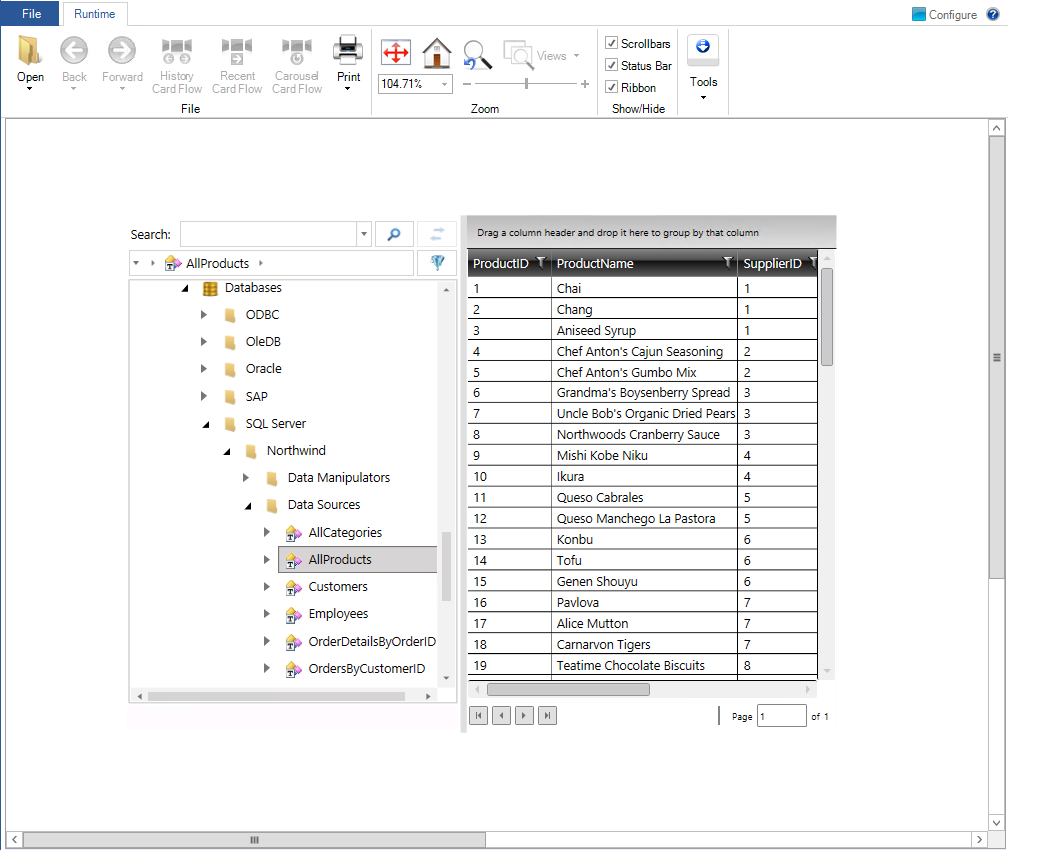1039x850 pixels.
Task: Uncheck the Scrollbars checkbox
Action: 612,43
